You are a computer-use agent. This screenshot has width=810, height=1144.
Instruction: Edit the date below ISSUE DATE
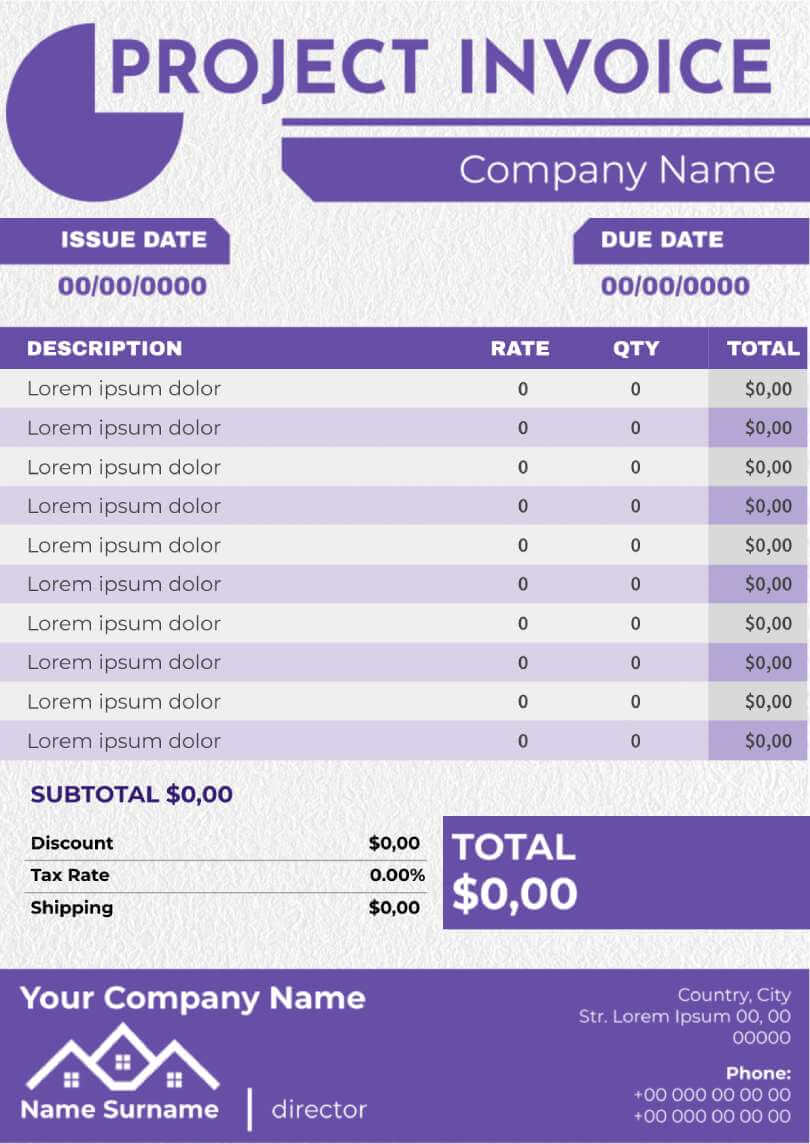(132, 286)
